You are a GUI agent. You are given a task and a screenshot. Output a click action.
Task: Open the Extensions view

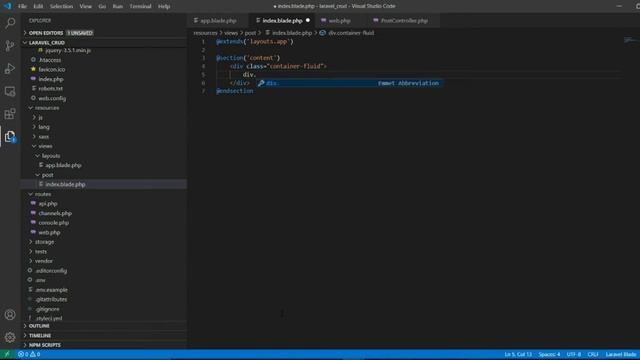(x=10, y=114)
